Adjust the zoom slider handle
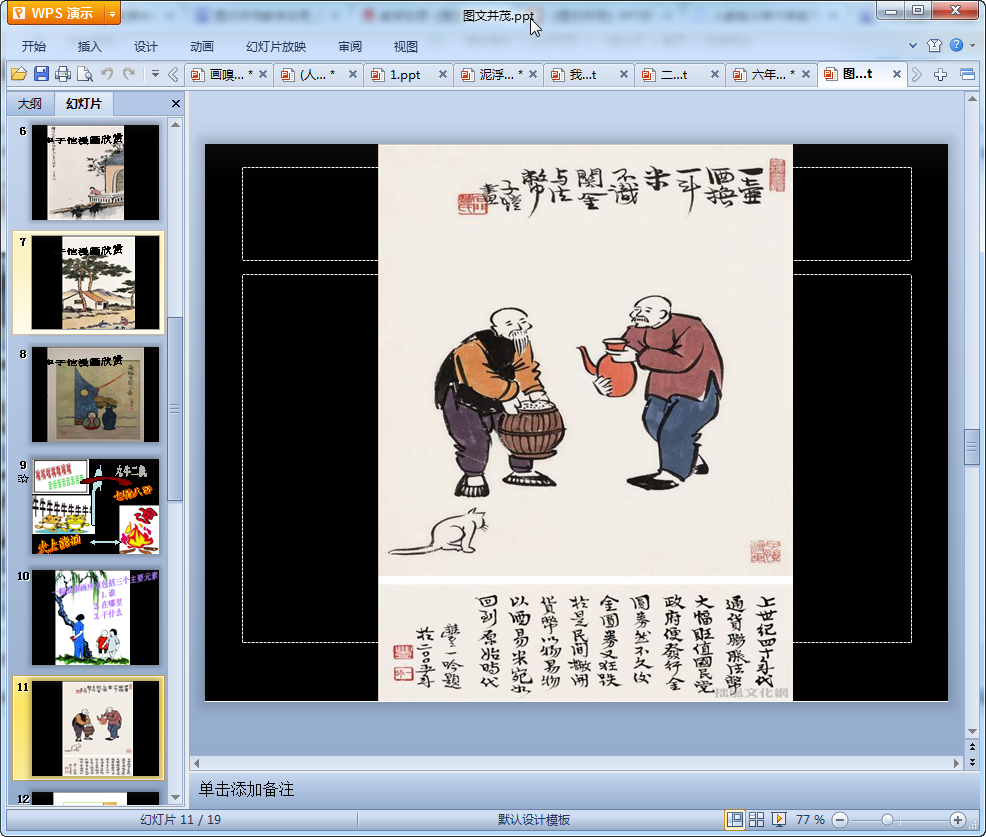The height and width of the screenshot is (837, 986). tap(887, 820)
